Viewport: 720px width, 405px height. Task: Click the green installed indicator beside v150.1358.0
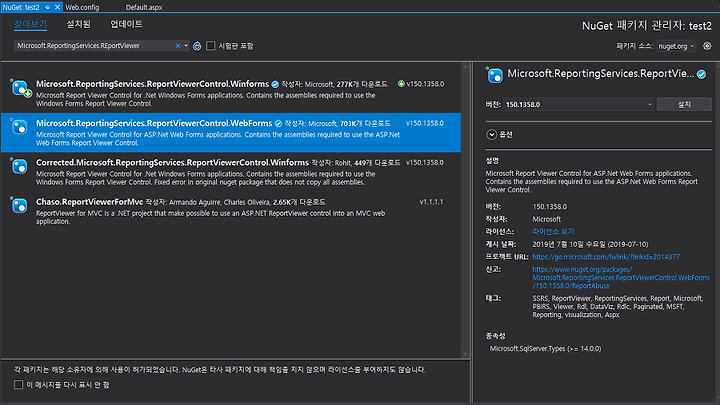[x=401, y=84]
